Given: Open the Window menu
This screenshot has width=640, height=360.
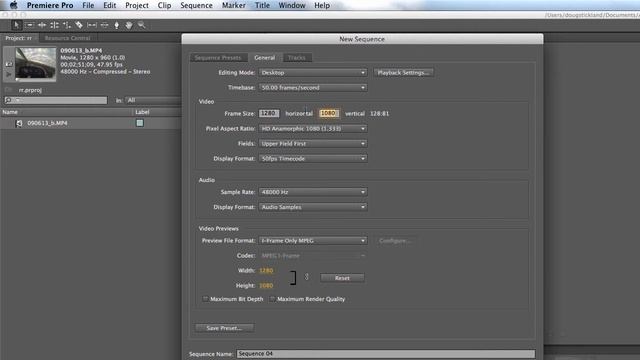Looking at the screenshot, I should pos(292,5).
